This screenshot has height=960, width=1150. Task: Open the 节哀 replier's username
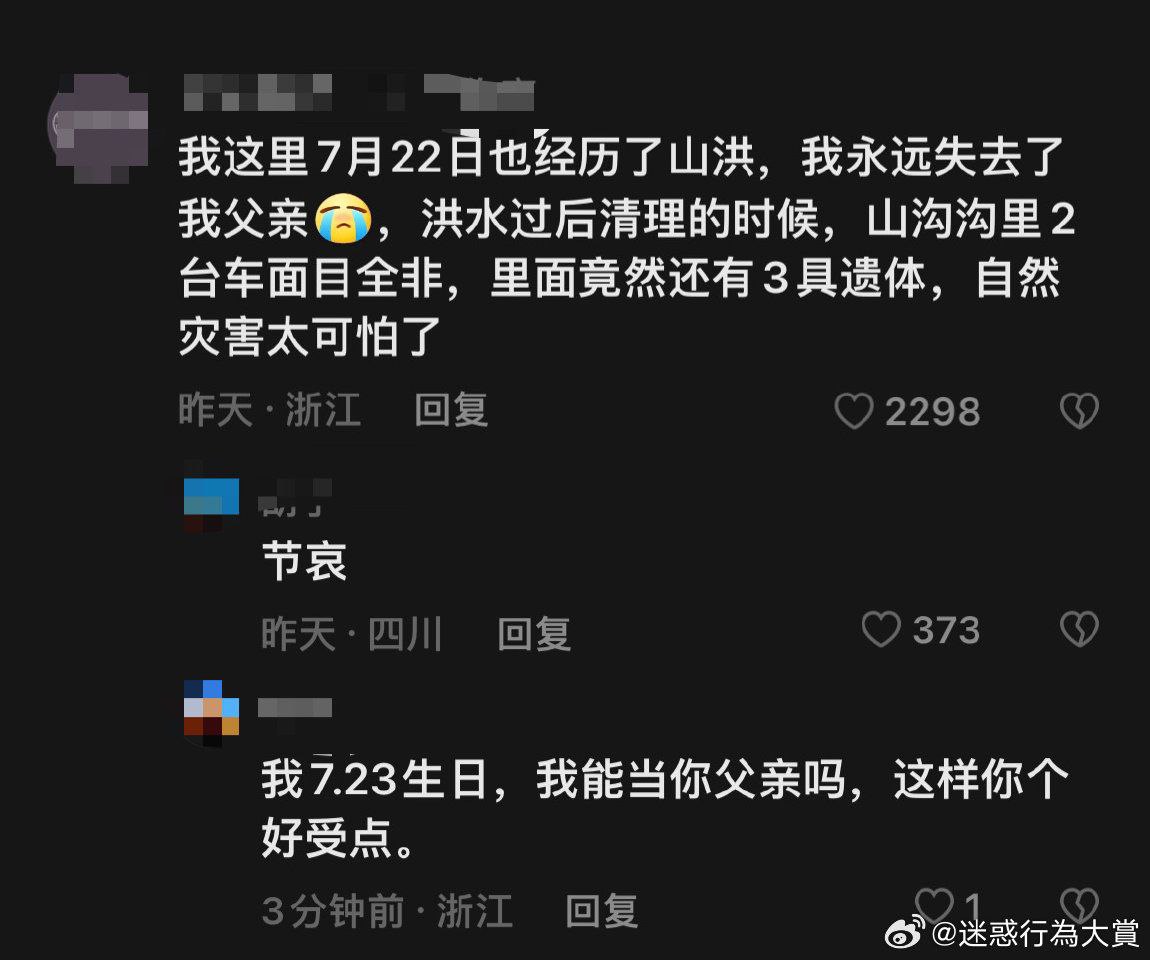pos(296,497)
